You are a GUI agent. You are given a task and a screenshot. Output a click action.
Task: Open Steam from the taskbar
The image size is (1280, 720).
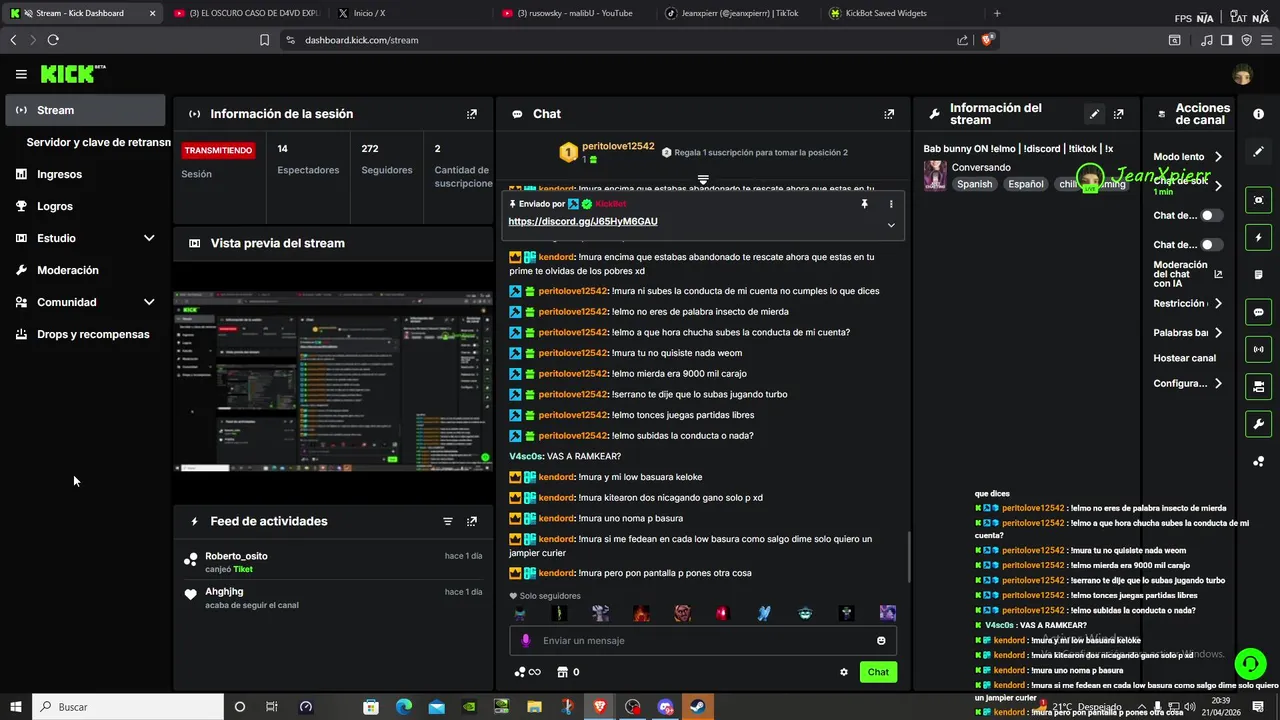point(698,707)
